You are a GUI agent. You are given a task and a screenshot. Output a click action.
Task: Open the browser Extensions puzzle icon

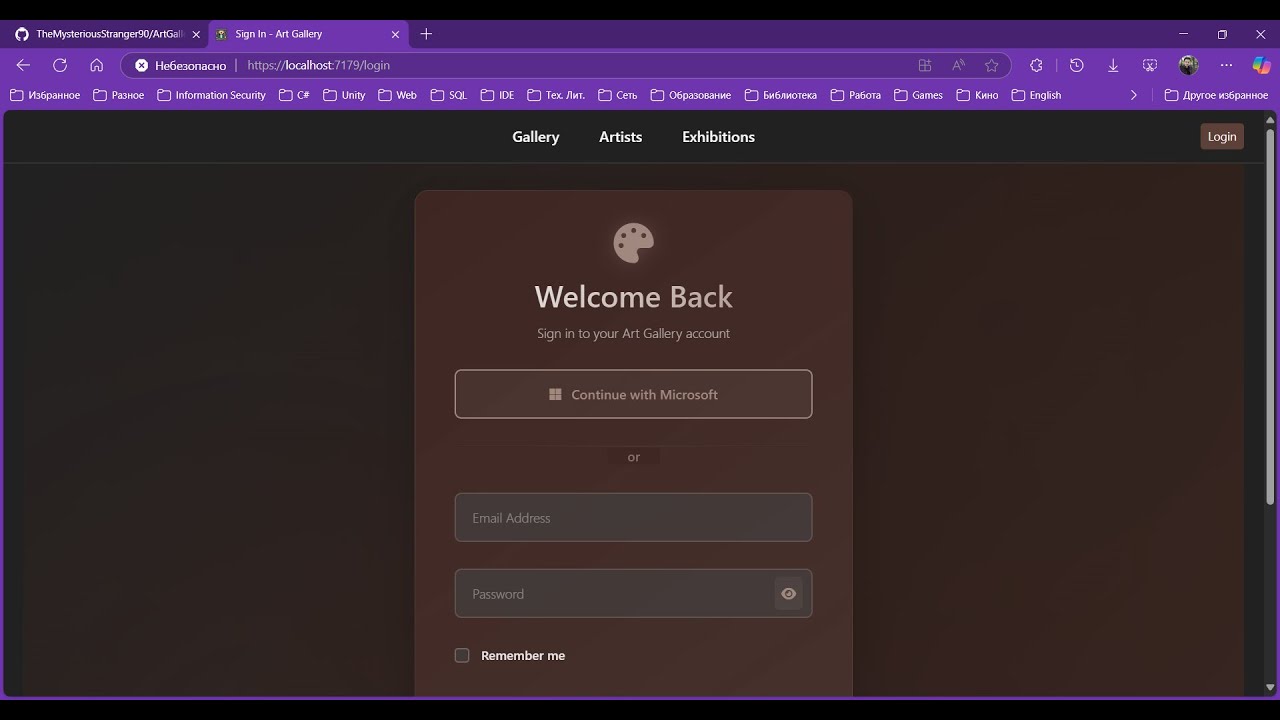[x=1036, y=65]
